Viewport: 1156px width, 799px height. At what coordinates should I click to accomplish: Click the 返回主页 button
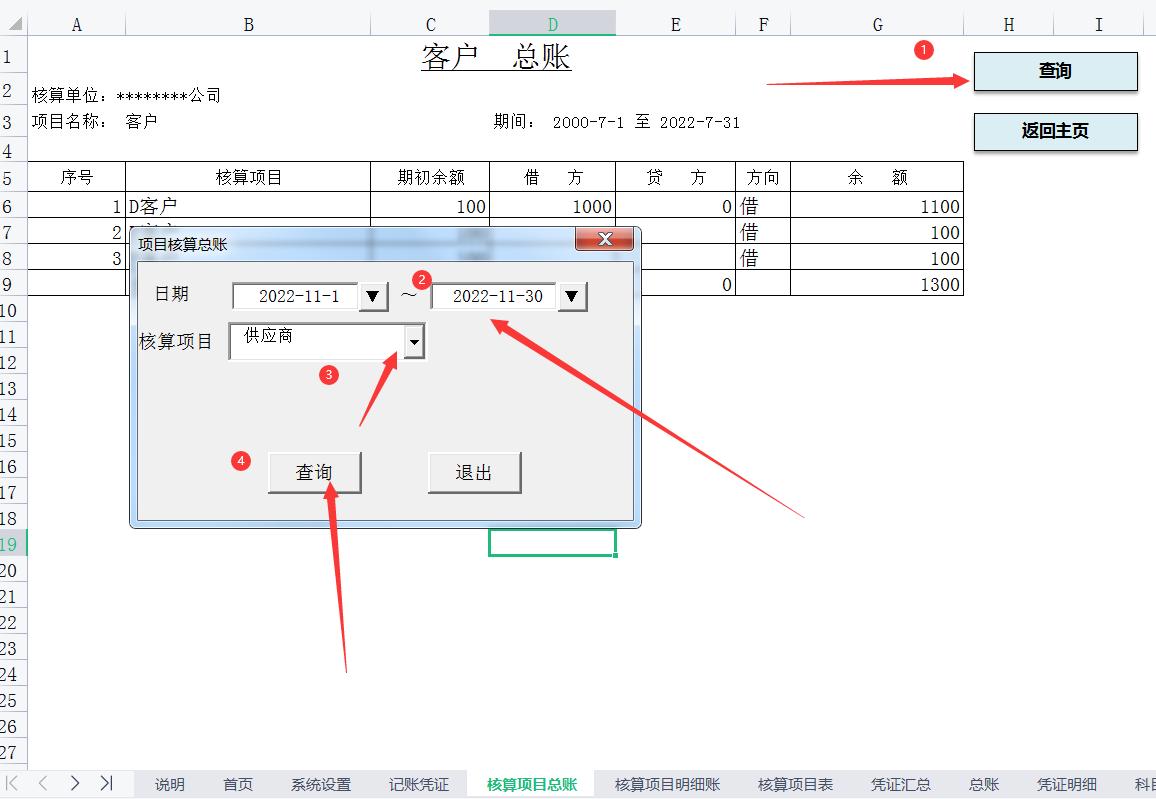point(1054,132)
